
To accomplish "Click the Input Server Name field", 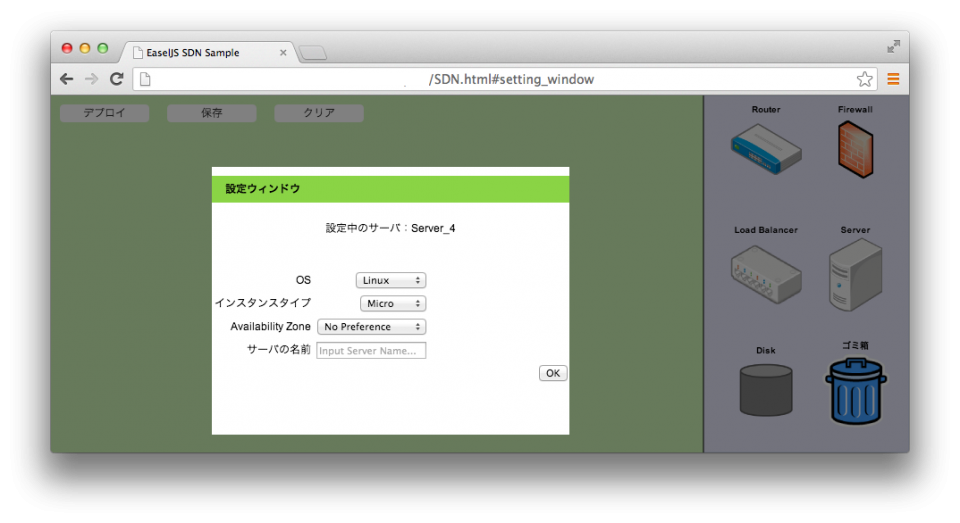I will pos(371,350).
